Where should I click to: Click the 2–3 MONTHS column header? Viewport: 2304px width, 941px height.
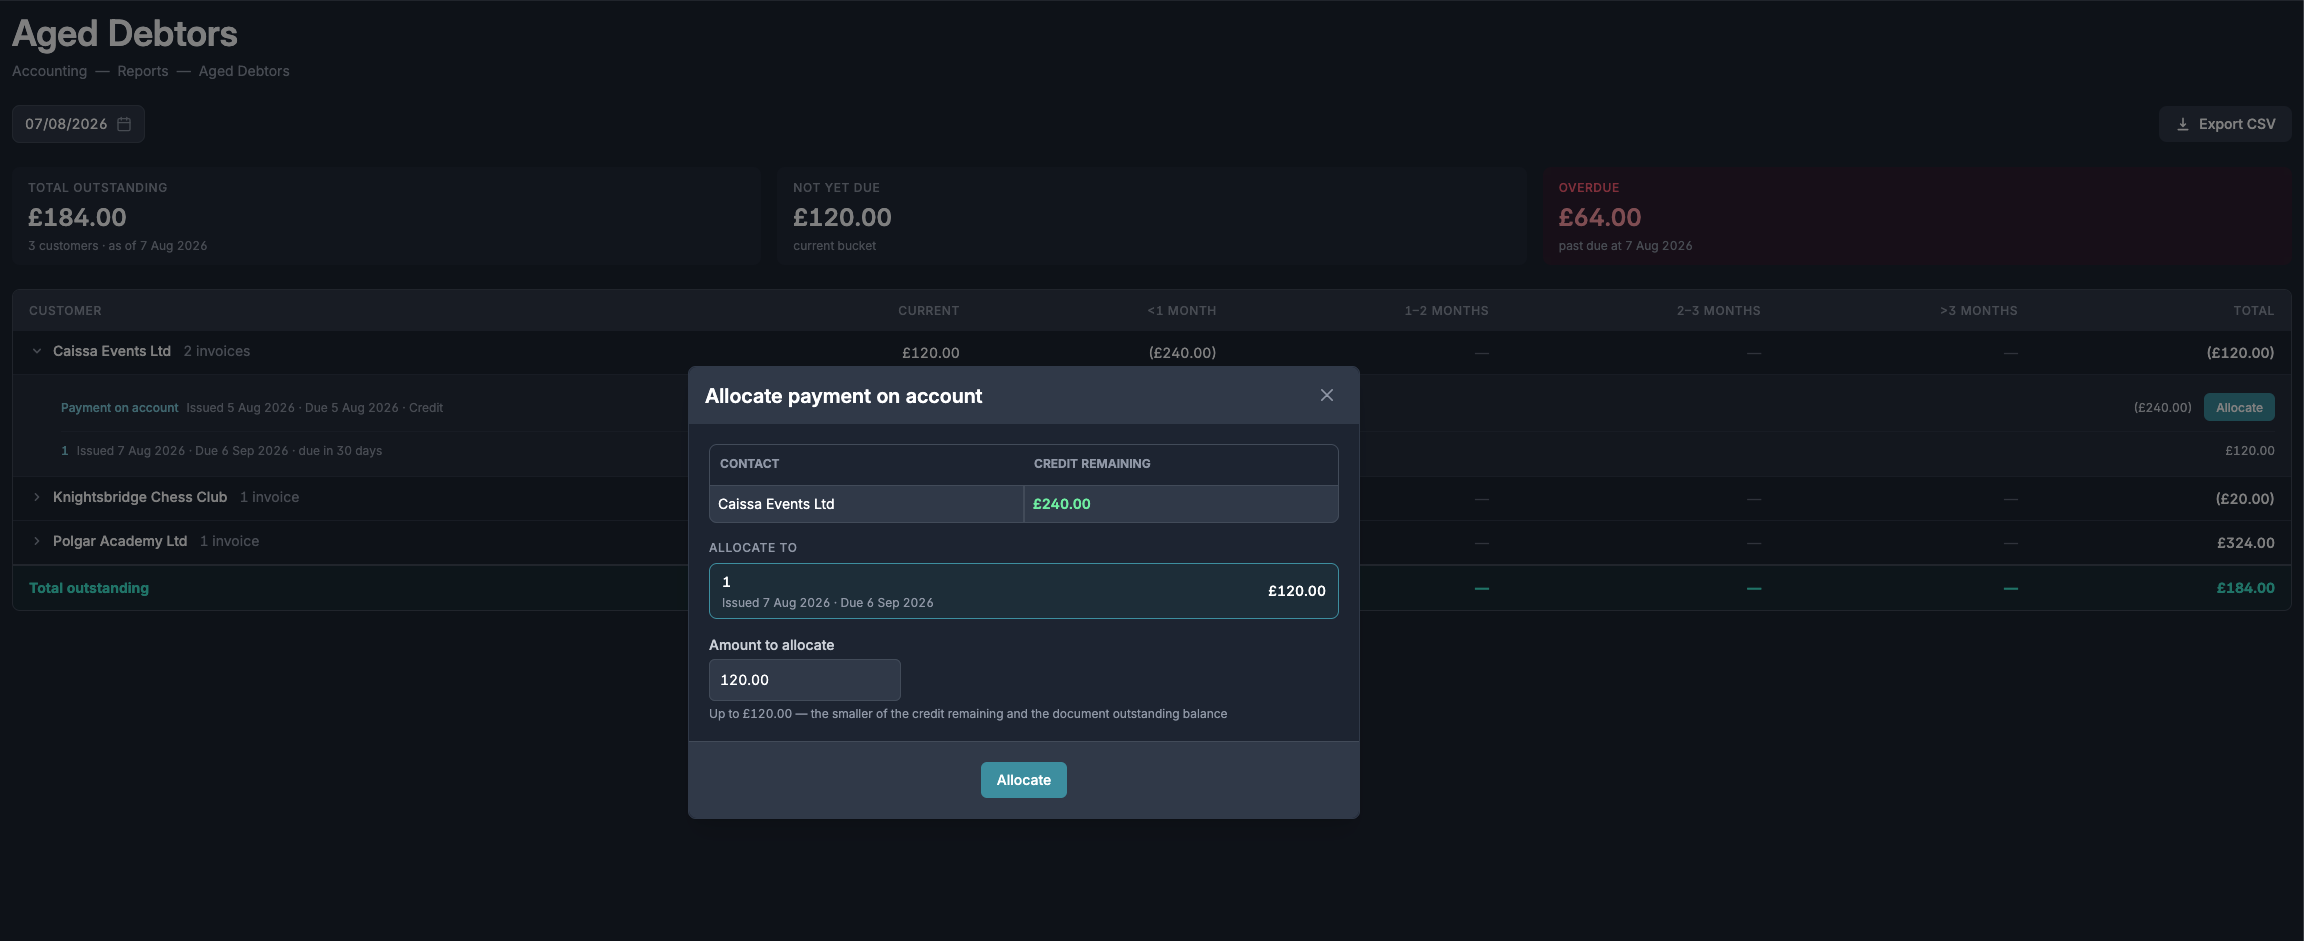click(1718, 311)
